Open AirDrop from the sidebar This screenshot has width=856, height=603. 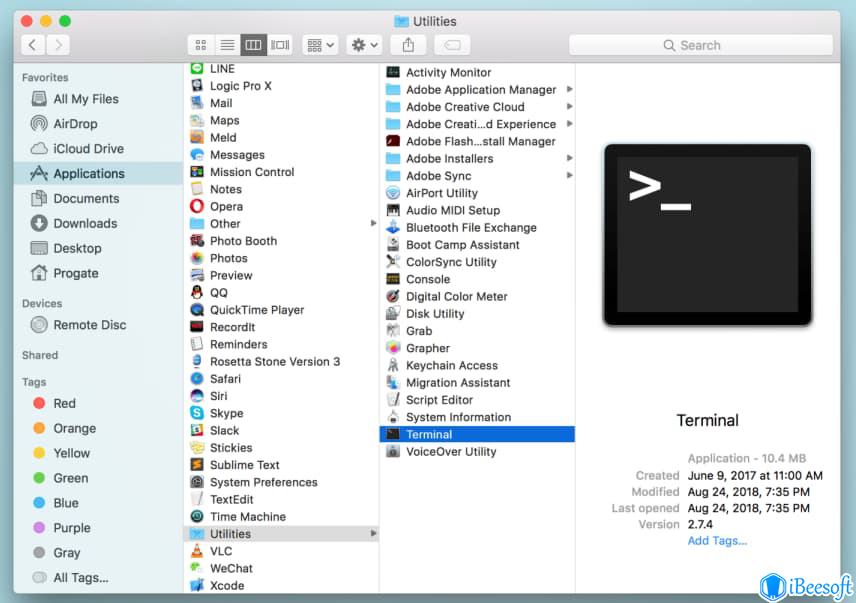tap(74, 123)
